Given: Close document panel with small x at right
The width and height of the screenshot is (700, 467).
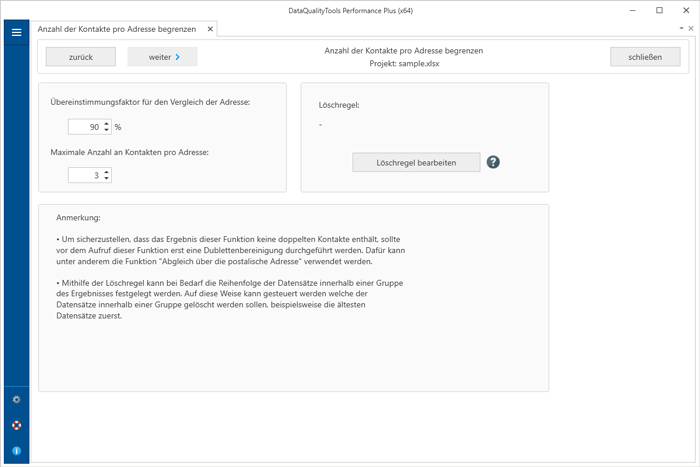Looking at the screenshot, I should tap(691, 28).
